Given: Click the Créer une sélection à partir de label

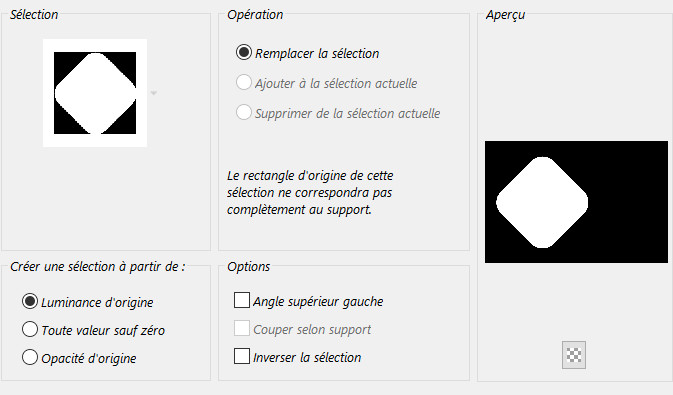Looking at the screenshot, I should coord(98,267).
